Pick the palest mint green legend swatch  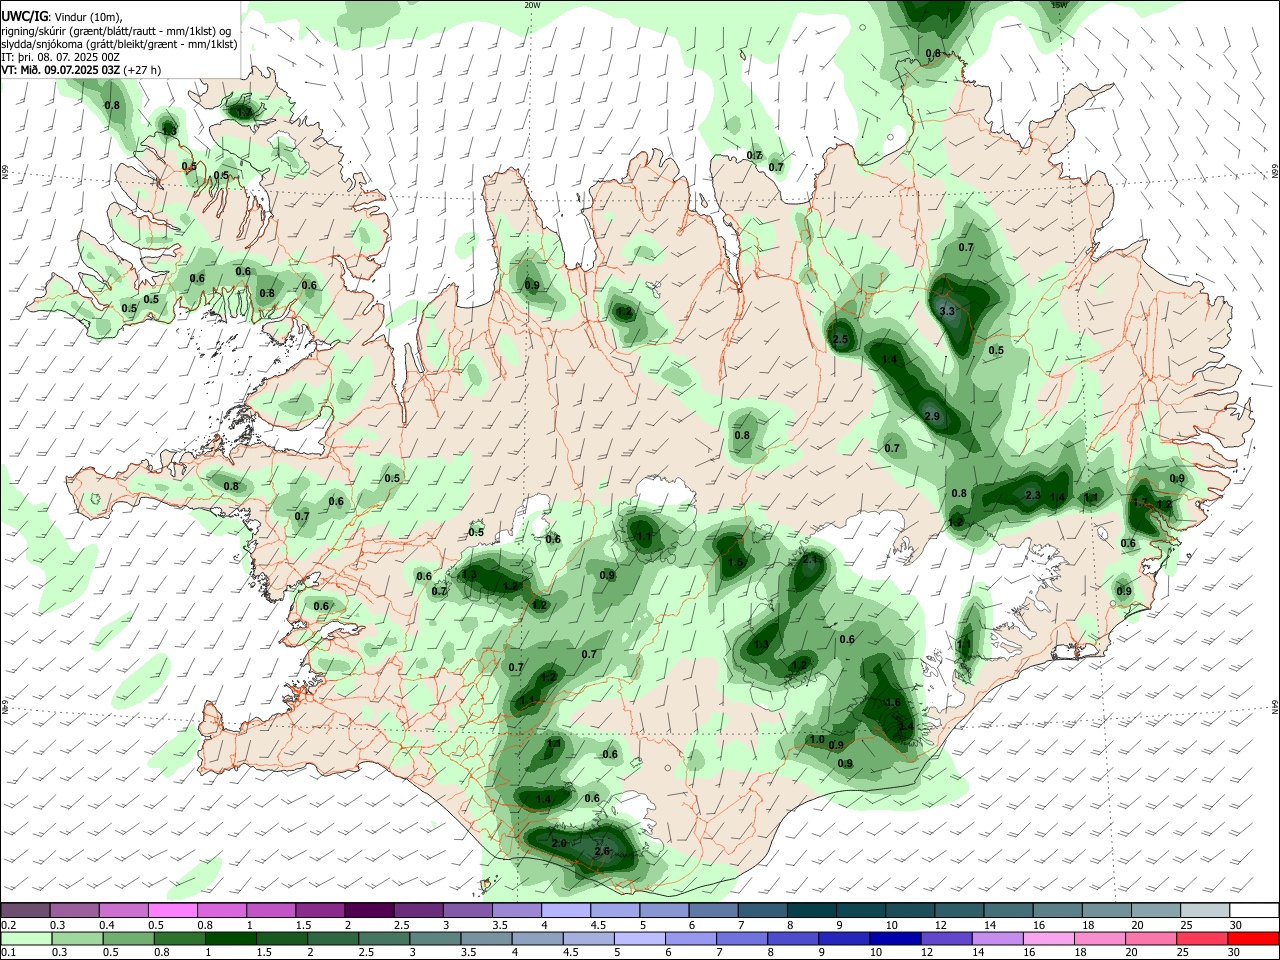pyautogui.click(x=25, y=938)
